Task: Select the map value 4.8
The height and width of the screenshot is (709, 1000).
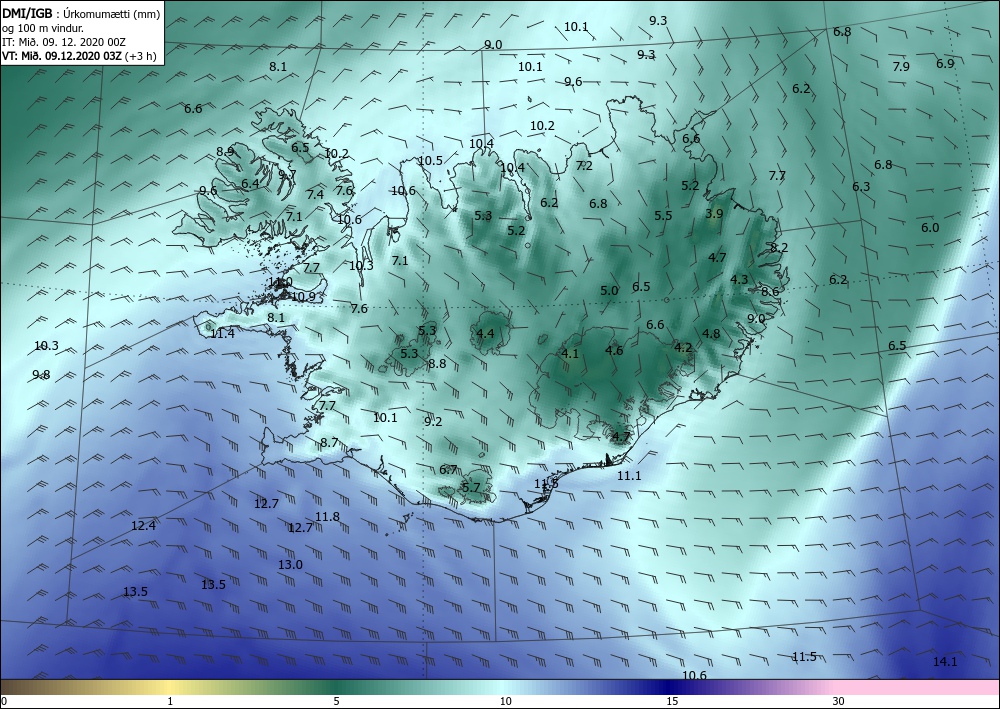Action: 711,333
